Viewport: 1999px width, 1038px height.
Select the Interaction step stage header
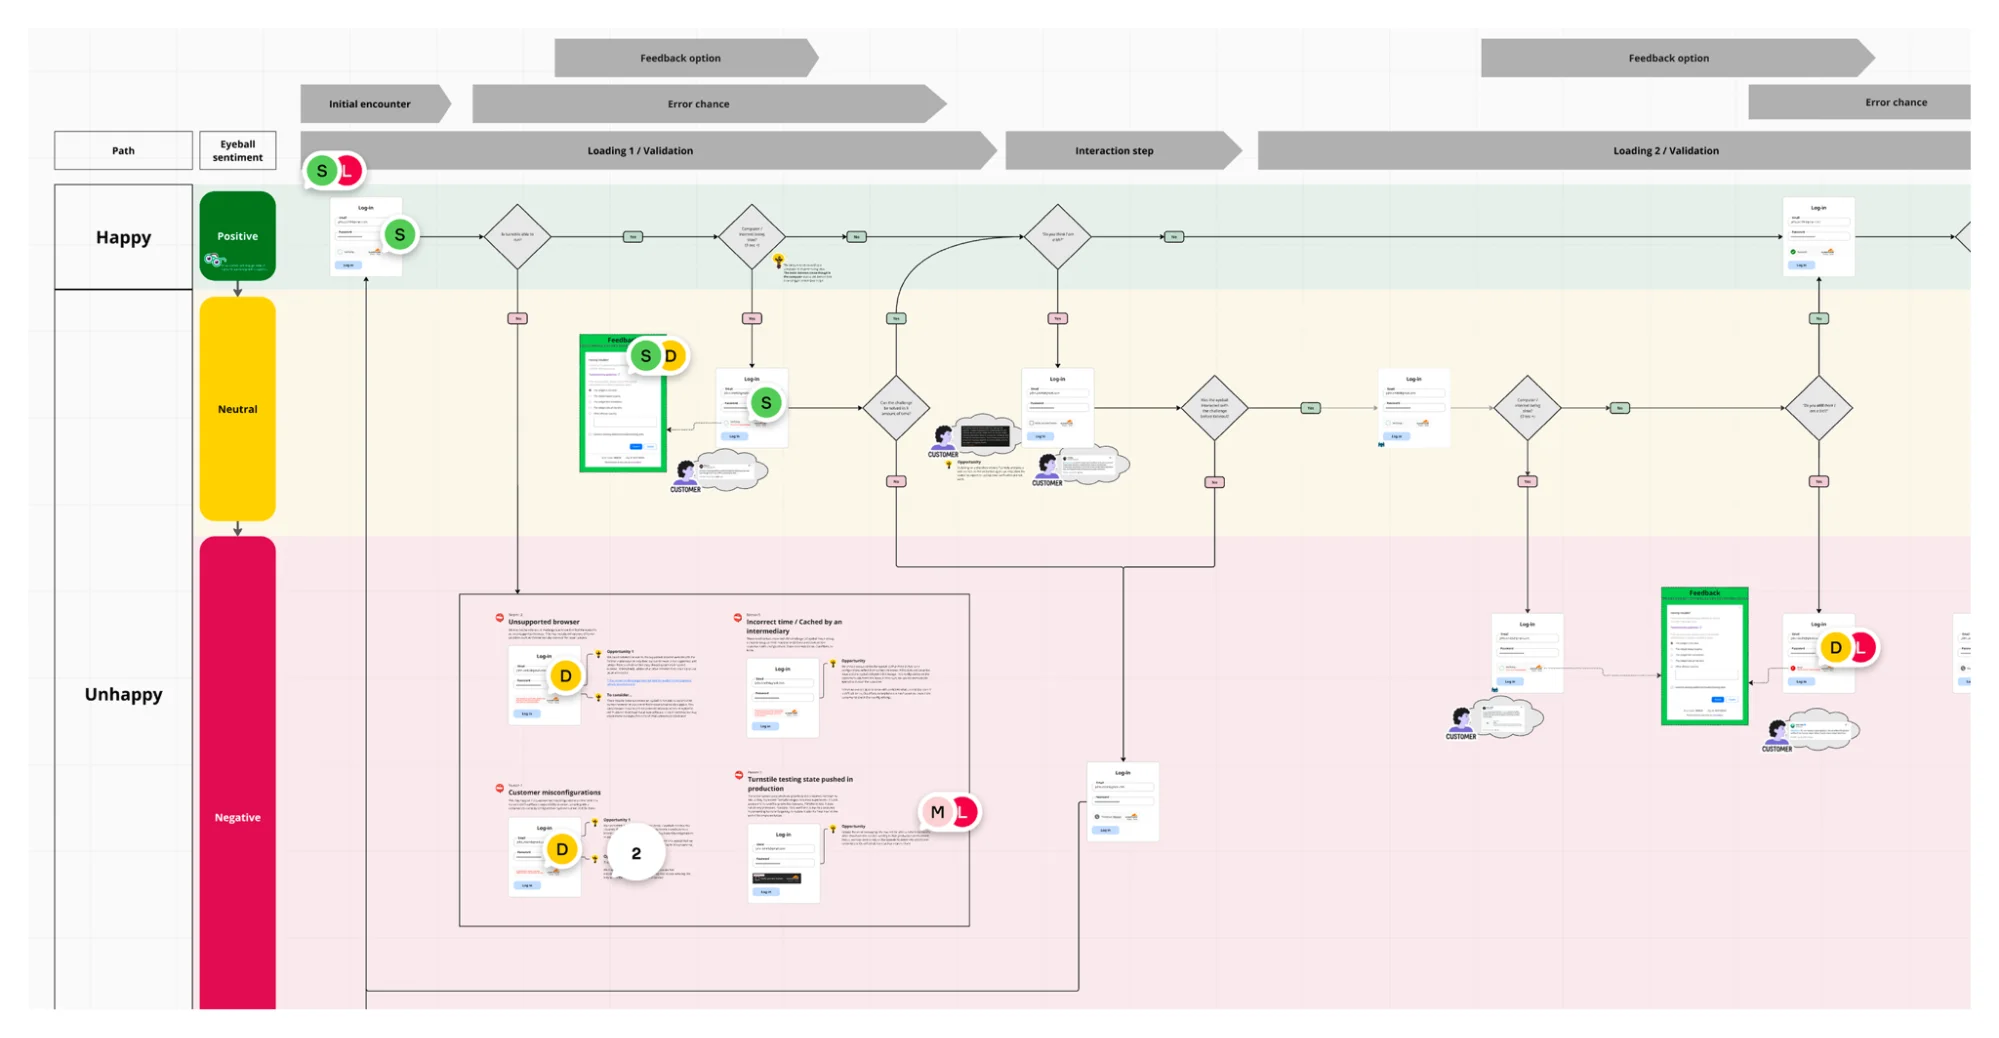(1114, 151)
